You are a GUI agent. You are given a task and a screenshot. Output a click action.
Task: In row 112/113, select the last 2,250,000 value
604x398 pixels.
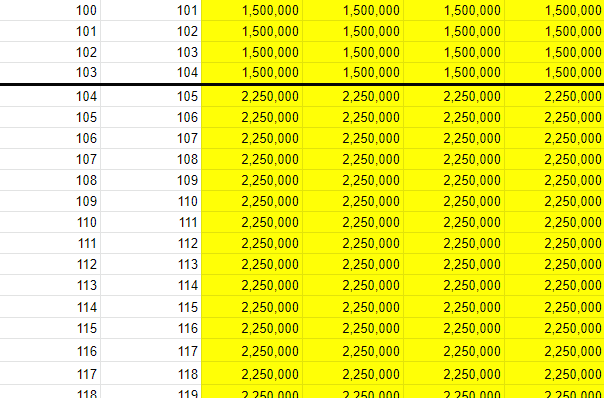click(x=555, y=264)
